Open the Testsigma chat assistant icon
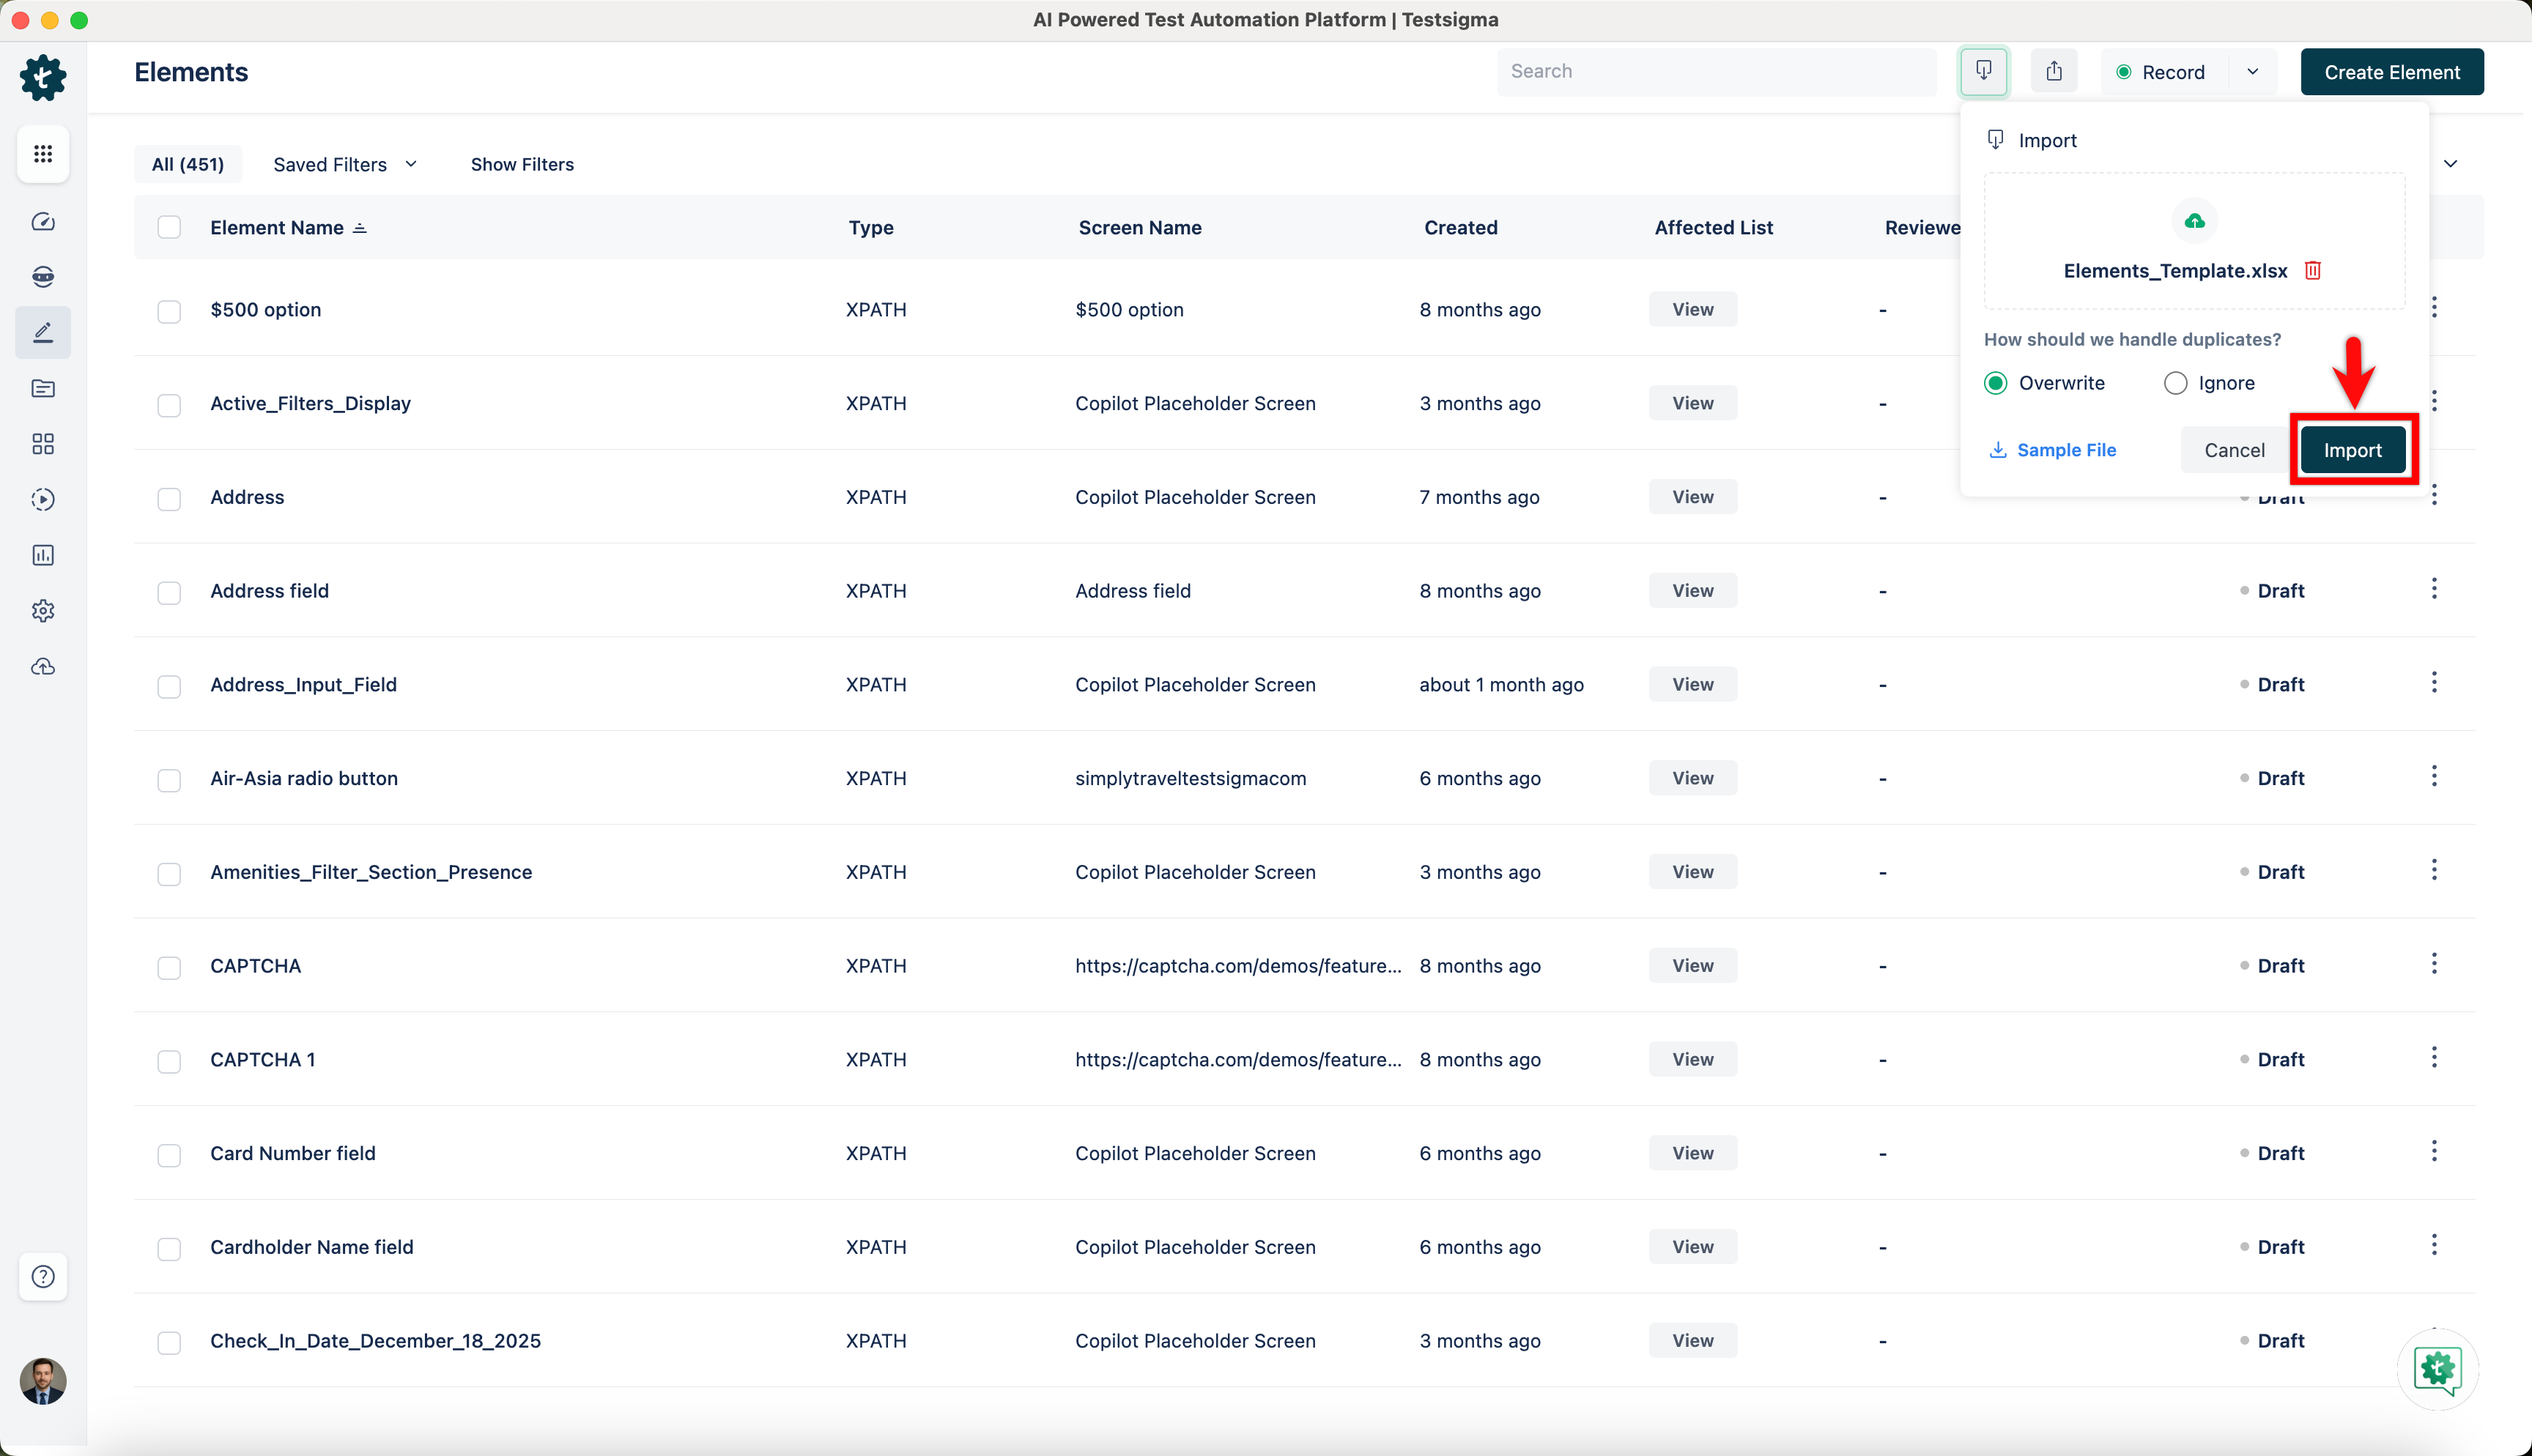This screenshot has height=1456, width=2532. (x=2437, y=1369)
